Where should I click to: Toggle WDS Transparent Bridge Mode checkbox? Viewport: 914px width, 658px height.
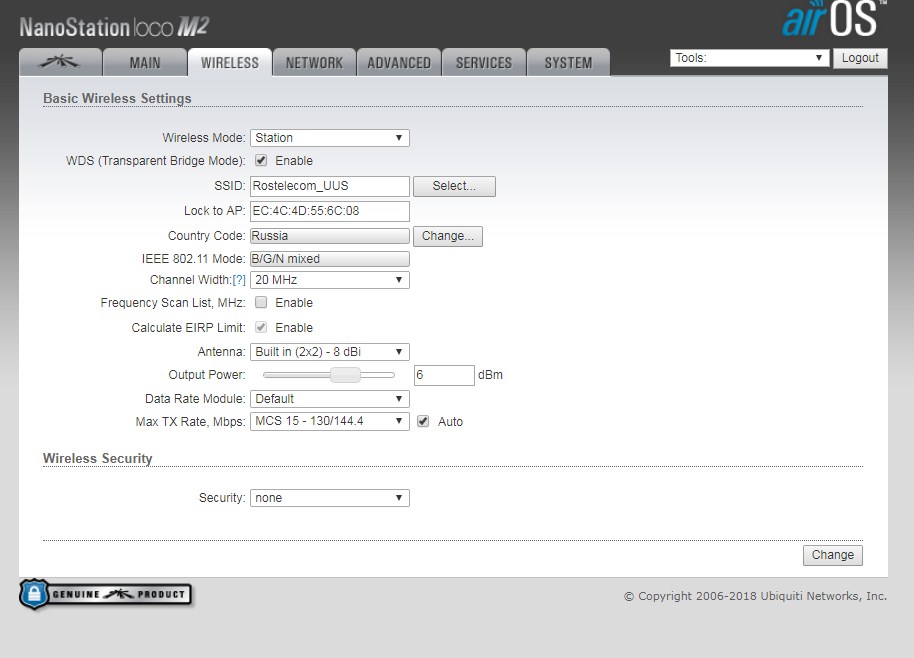[x=261, y=161]
